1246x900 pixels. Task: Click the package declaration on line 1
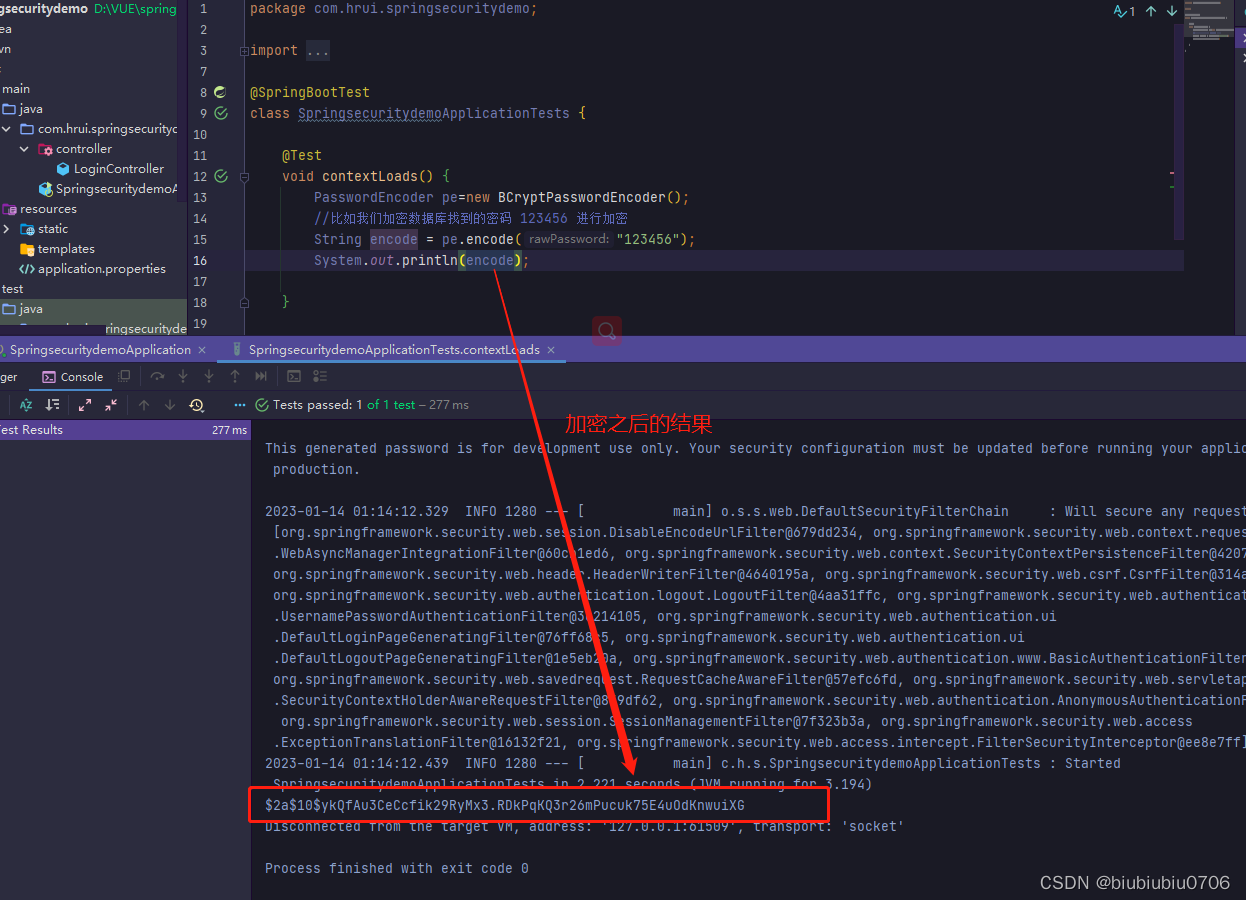[x=393, y=8]
